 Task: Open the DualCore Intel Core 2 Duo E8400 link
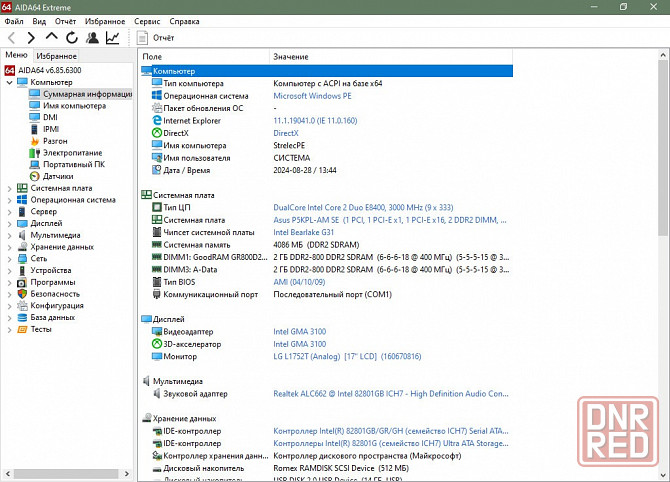pos(363,208)
